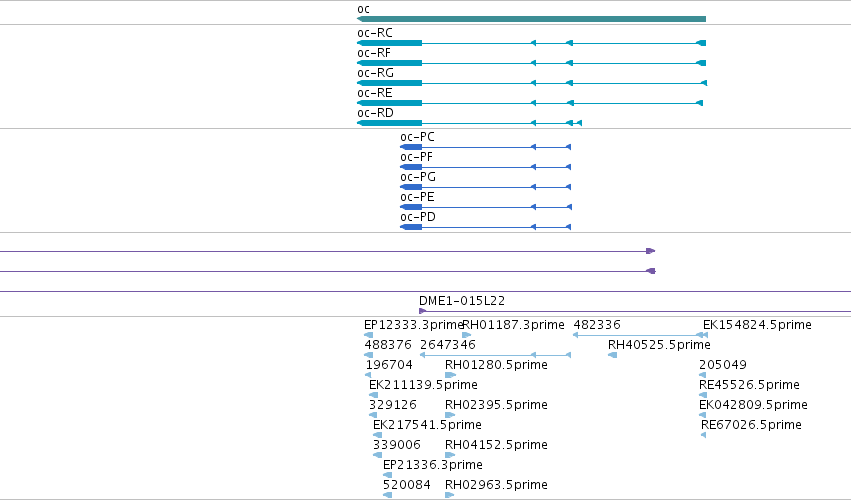
Task: Click arrow glyph under RE67026.5prime
Action: (x=703, y=435)
